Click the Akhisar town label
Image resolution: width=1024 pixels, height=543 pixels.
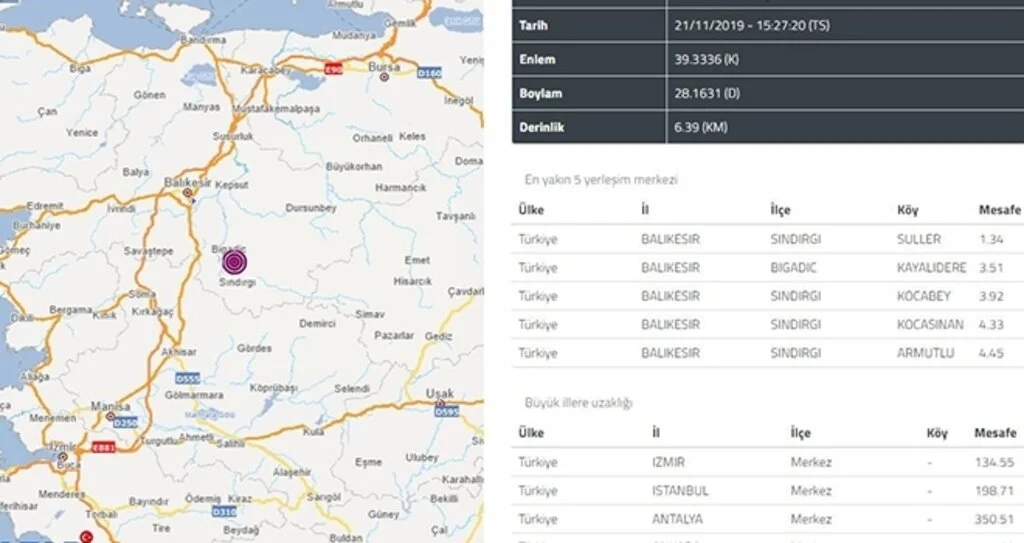(x=179, y=352)
